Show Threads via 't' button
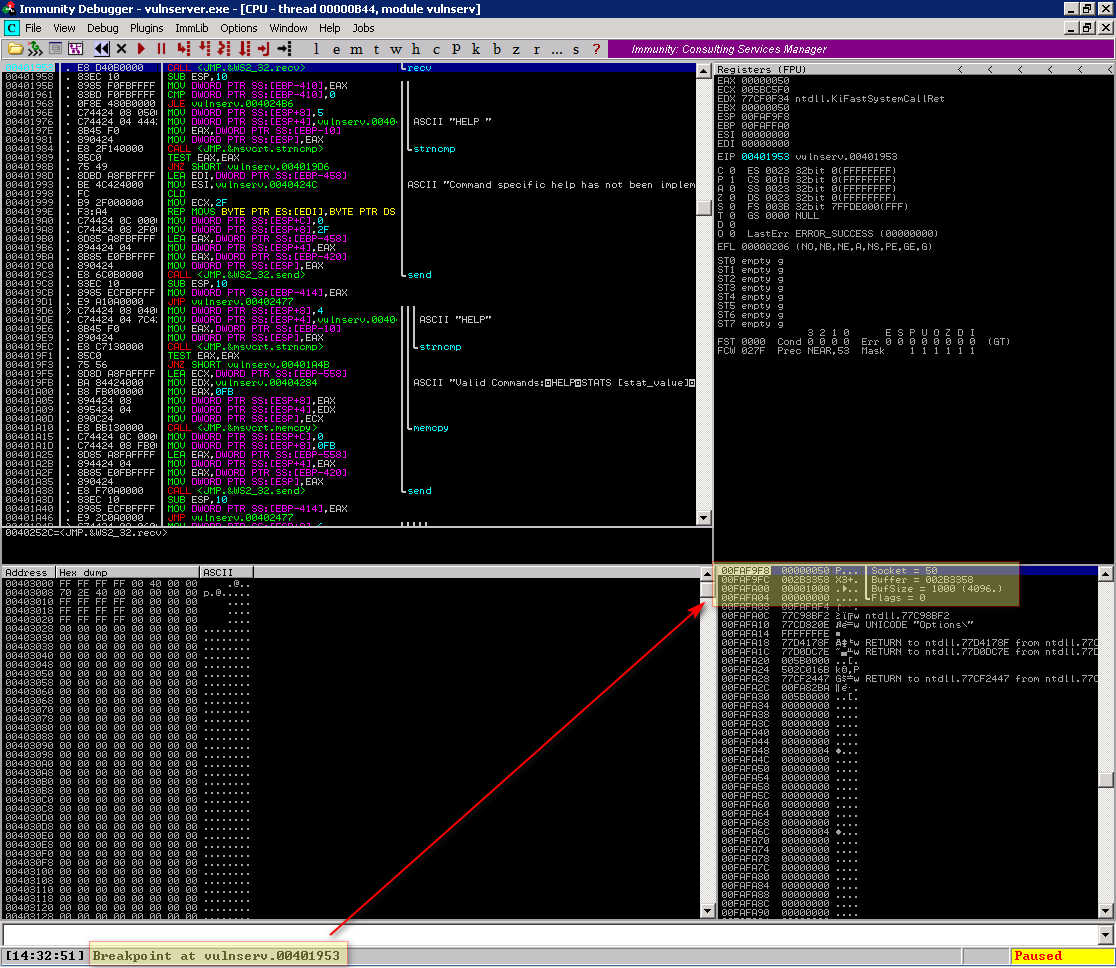 pyautogui.click(x=377, y=48)
